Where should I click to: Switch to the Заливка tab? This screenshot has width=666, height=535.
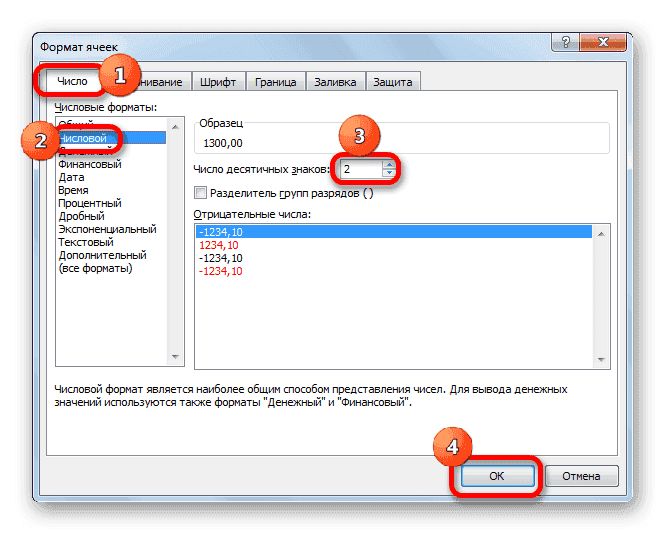pos(335,82)
